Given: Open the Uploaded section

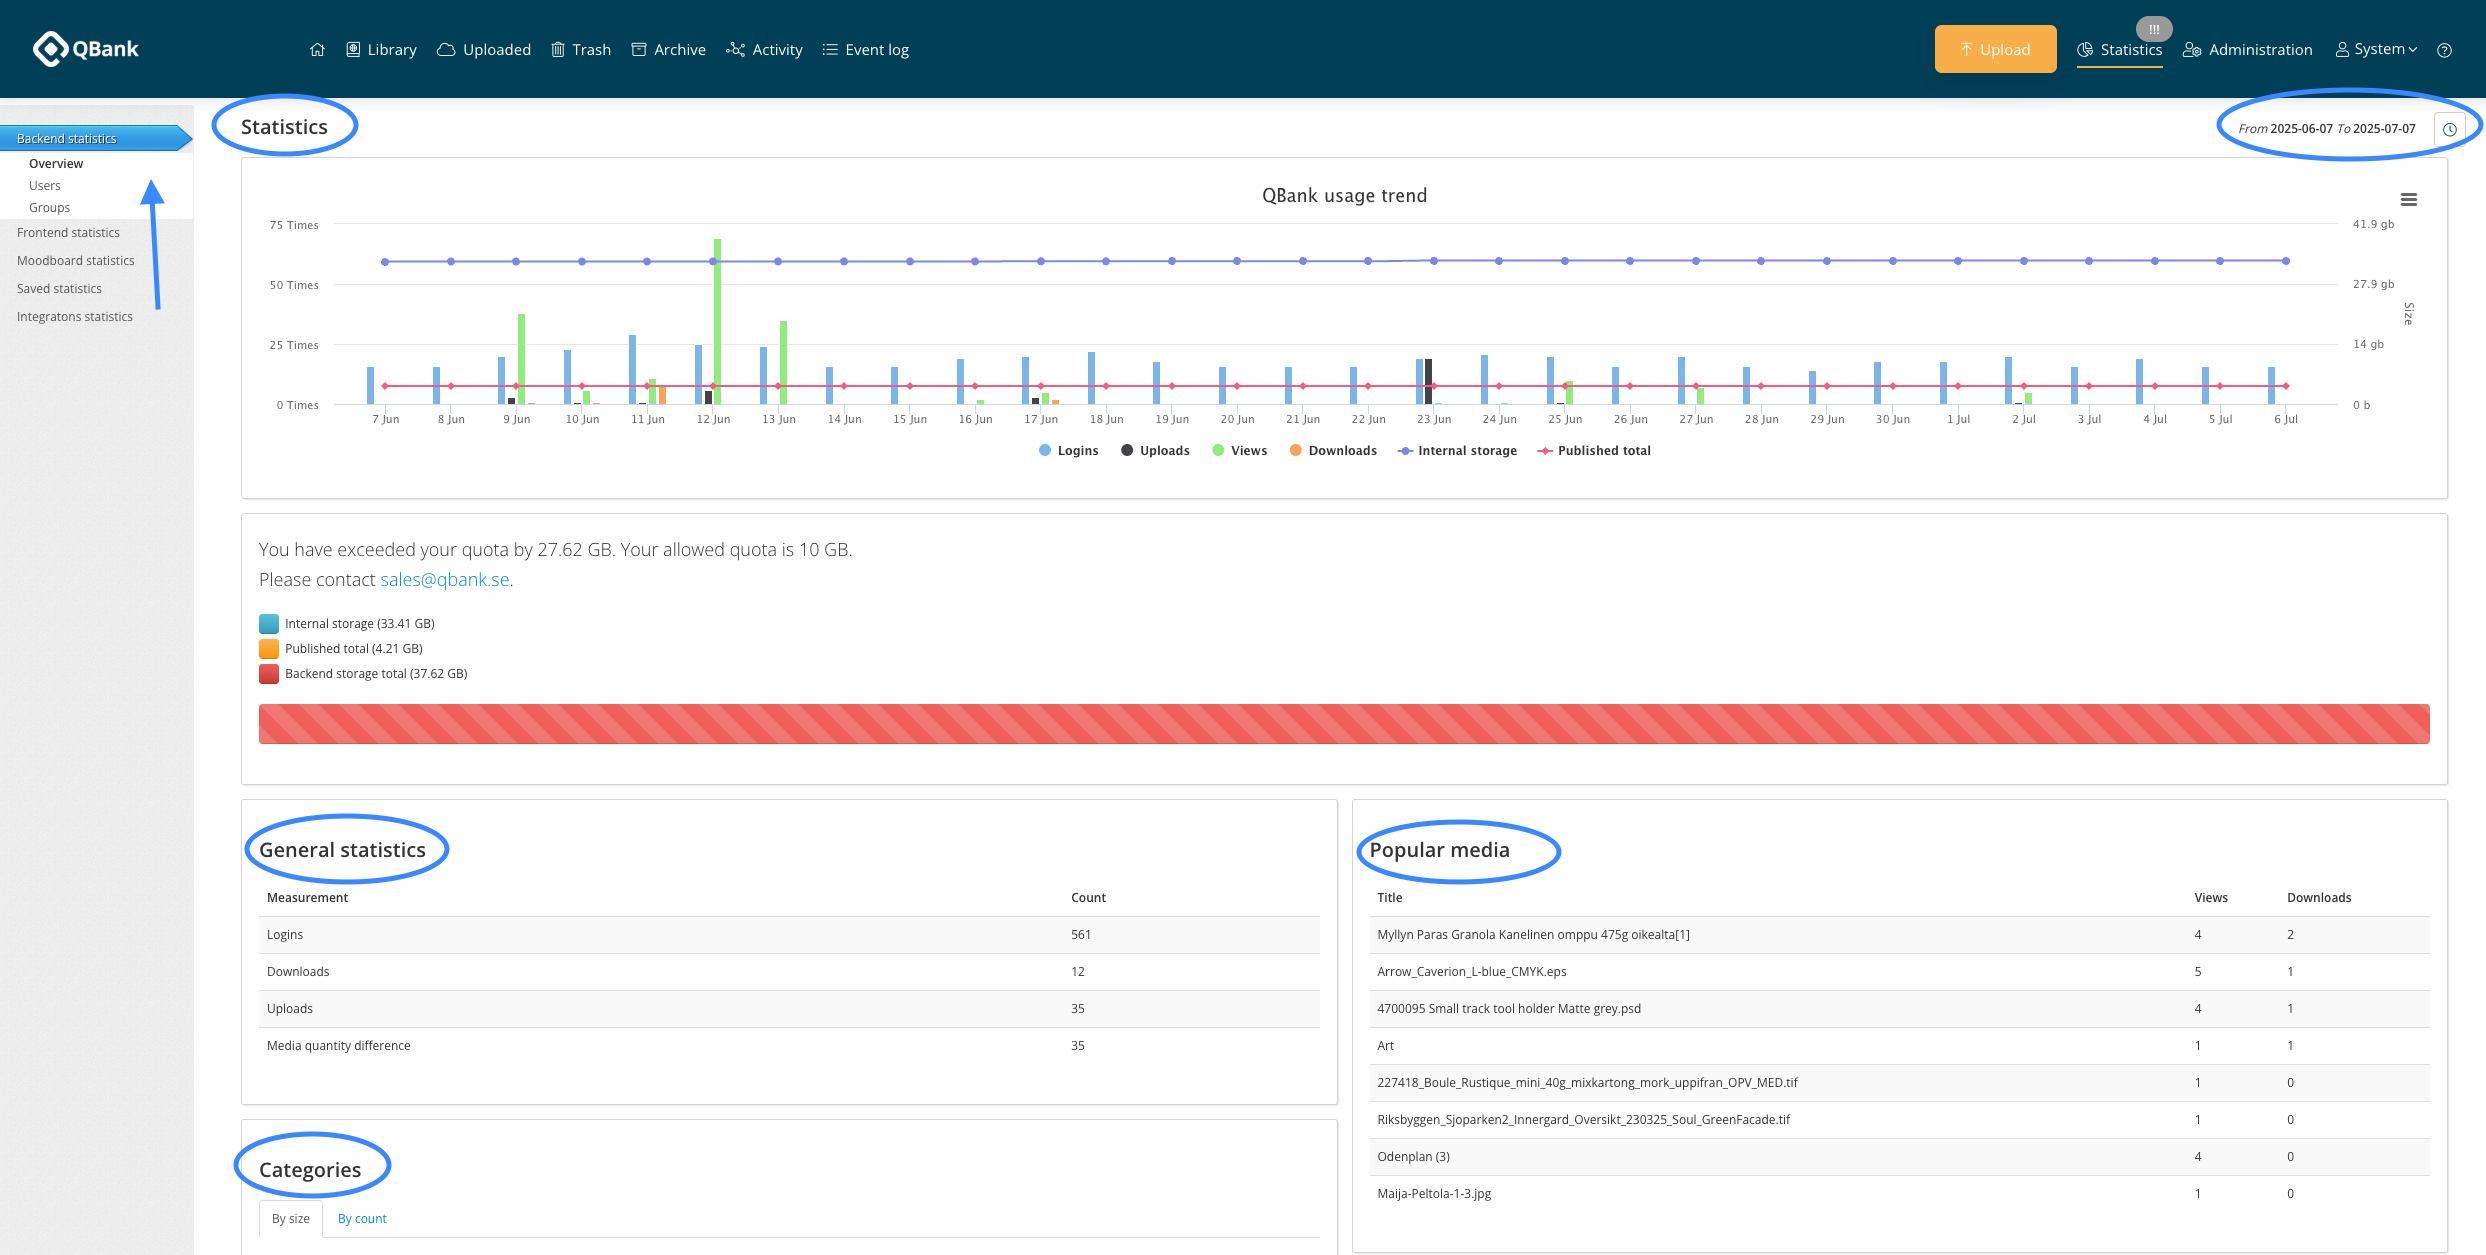Looking at the screenshot, I should 484,50.
